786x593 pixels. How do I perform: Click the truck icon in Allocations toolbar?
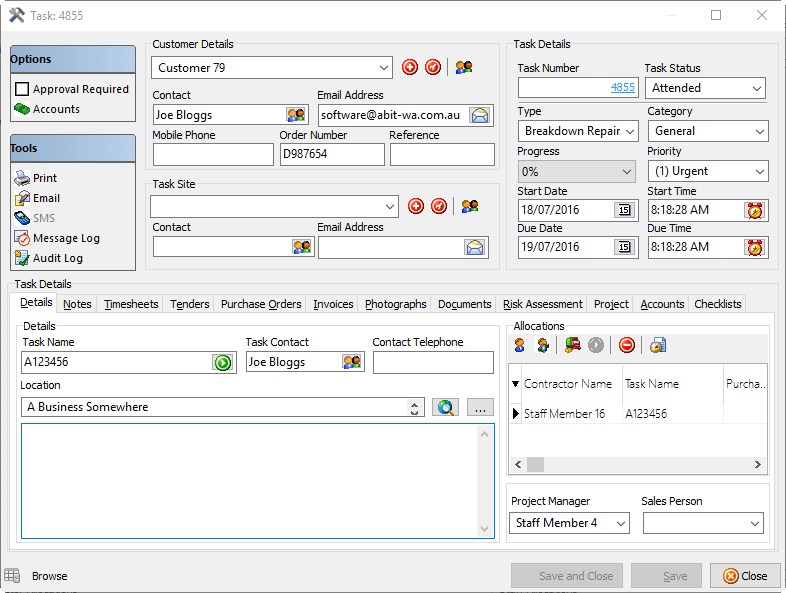coord(573,345)
